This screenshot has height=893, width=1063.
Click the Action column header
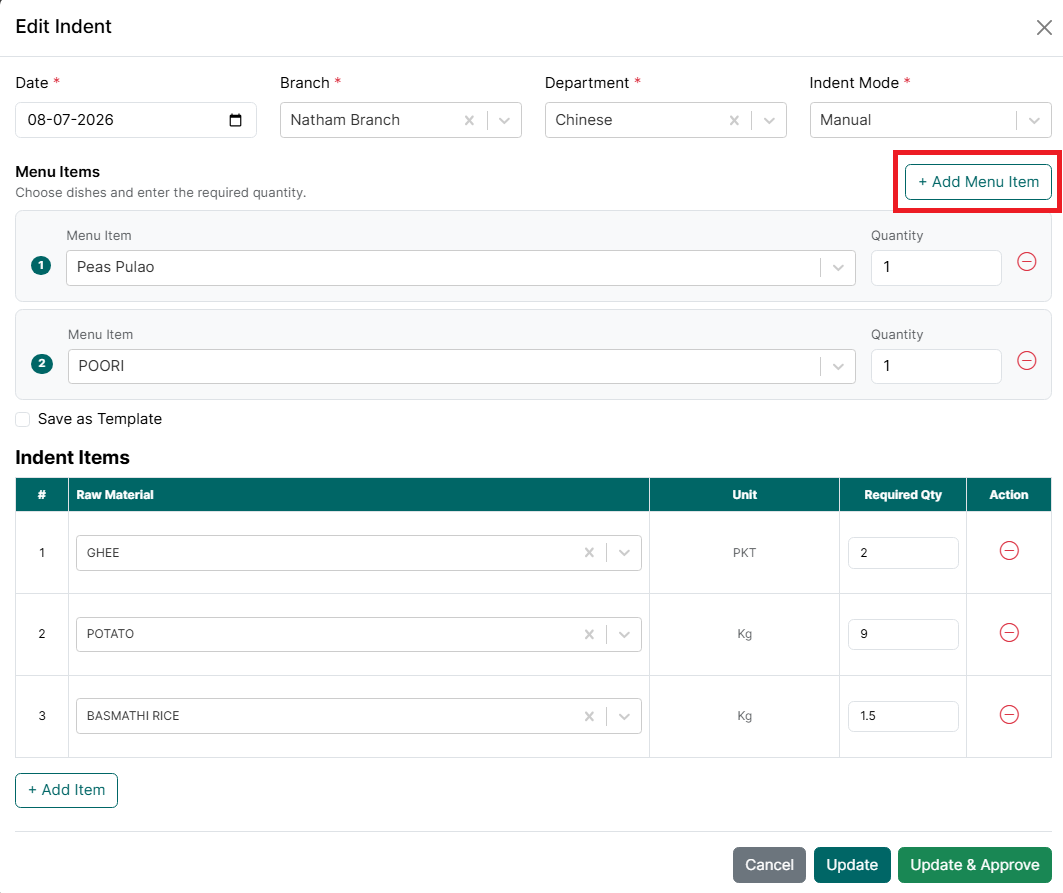point(1008,495)
